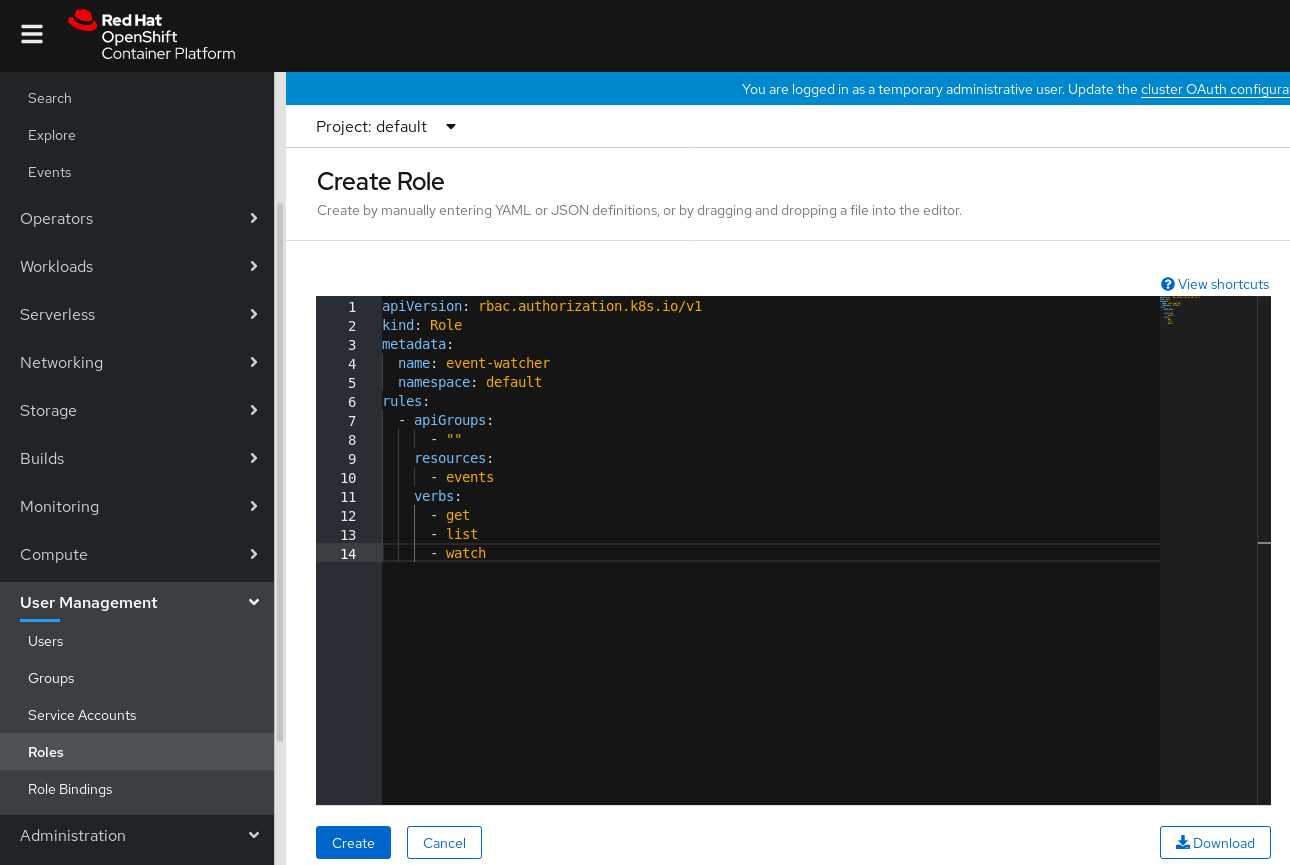The width and height of the screenshot is (1290, 865).
Task: Open the Events page
Action: 50,172
